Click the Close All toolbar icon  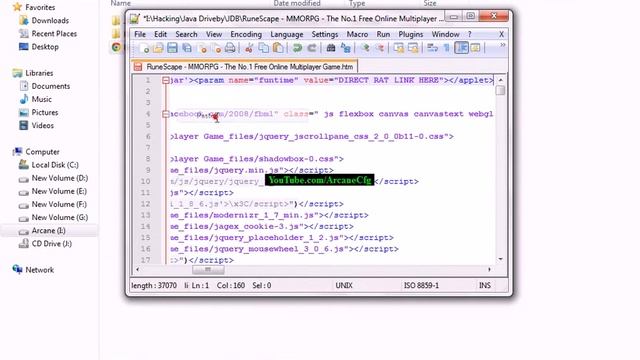tap(216, 48)
